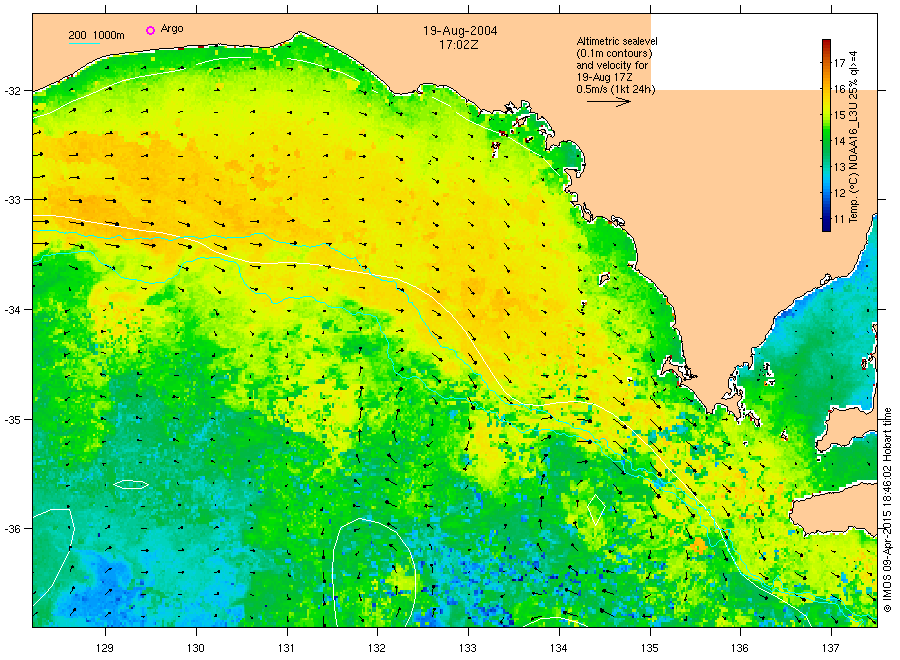Click the longitude label '132'
900x660 pixels.
coord(377,648)
